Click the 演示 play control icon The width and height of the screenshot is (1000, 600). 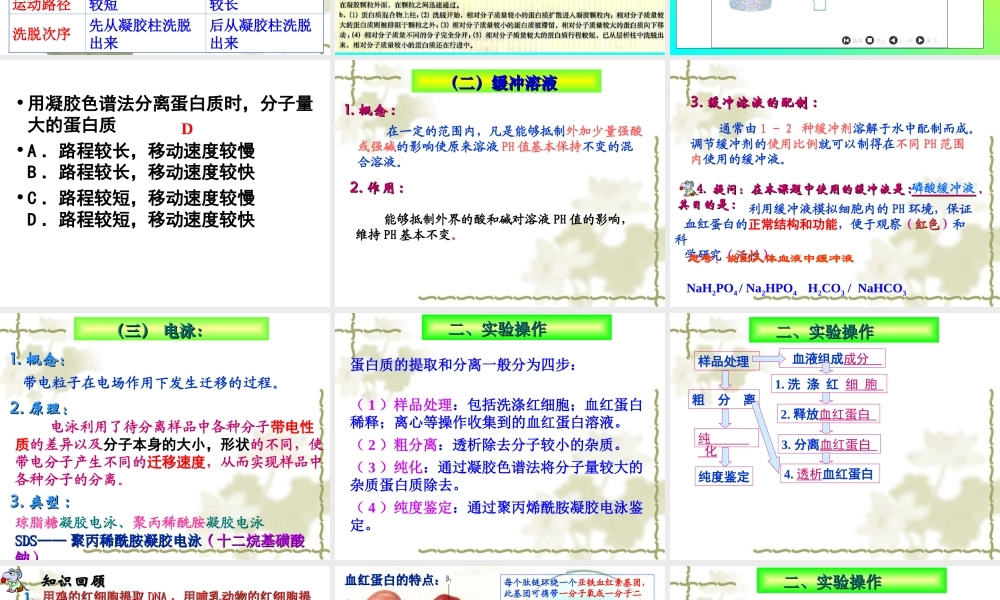(x=918, y=41)
